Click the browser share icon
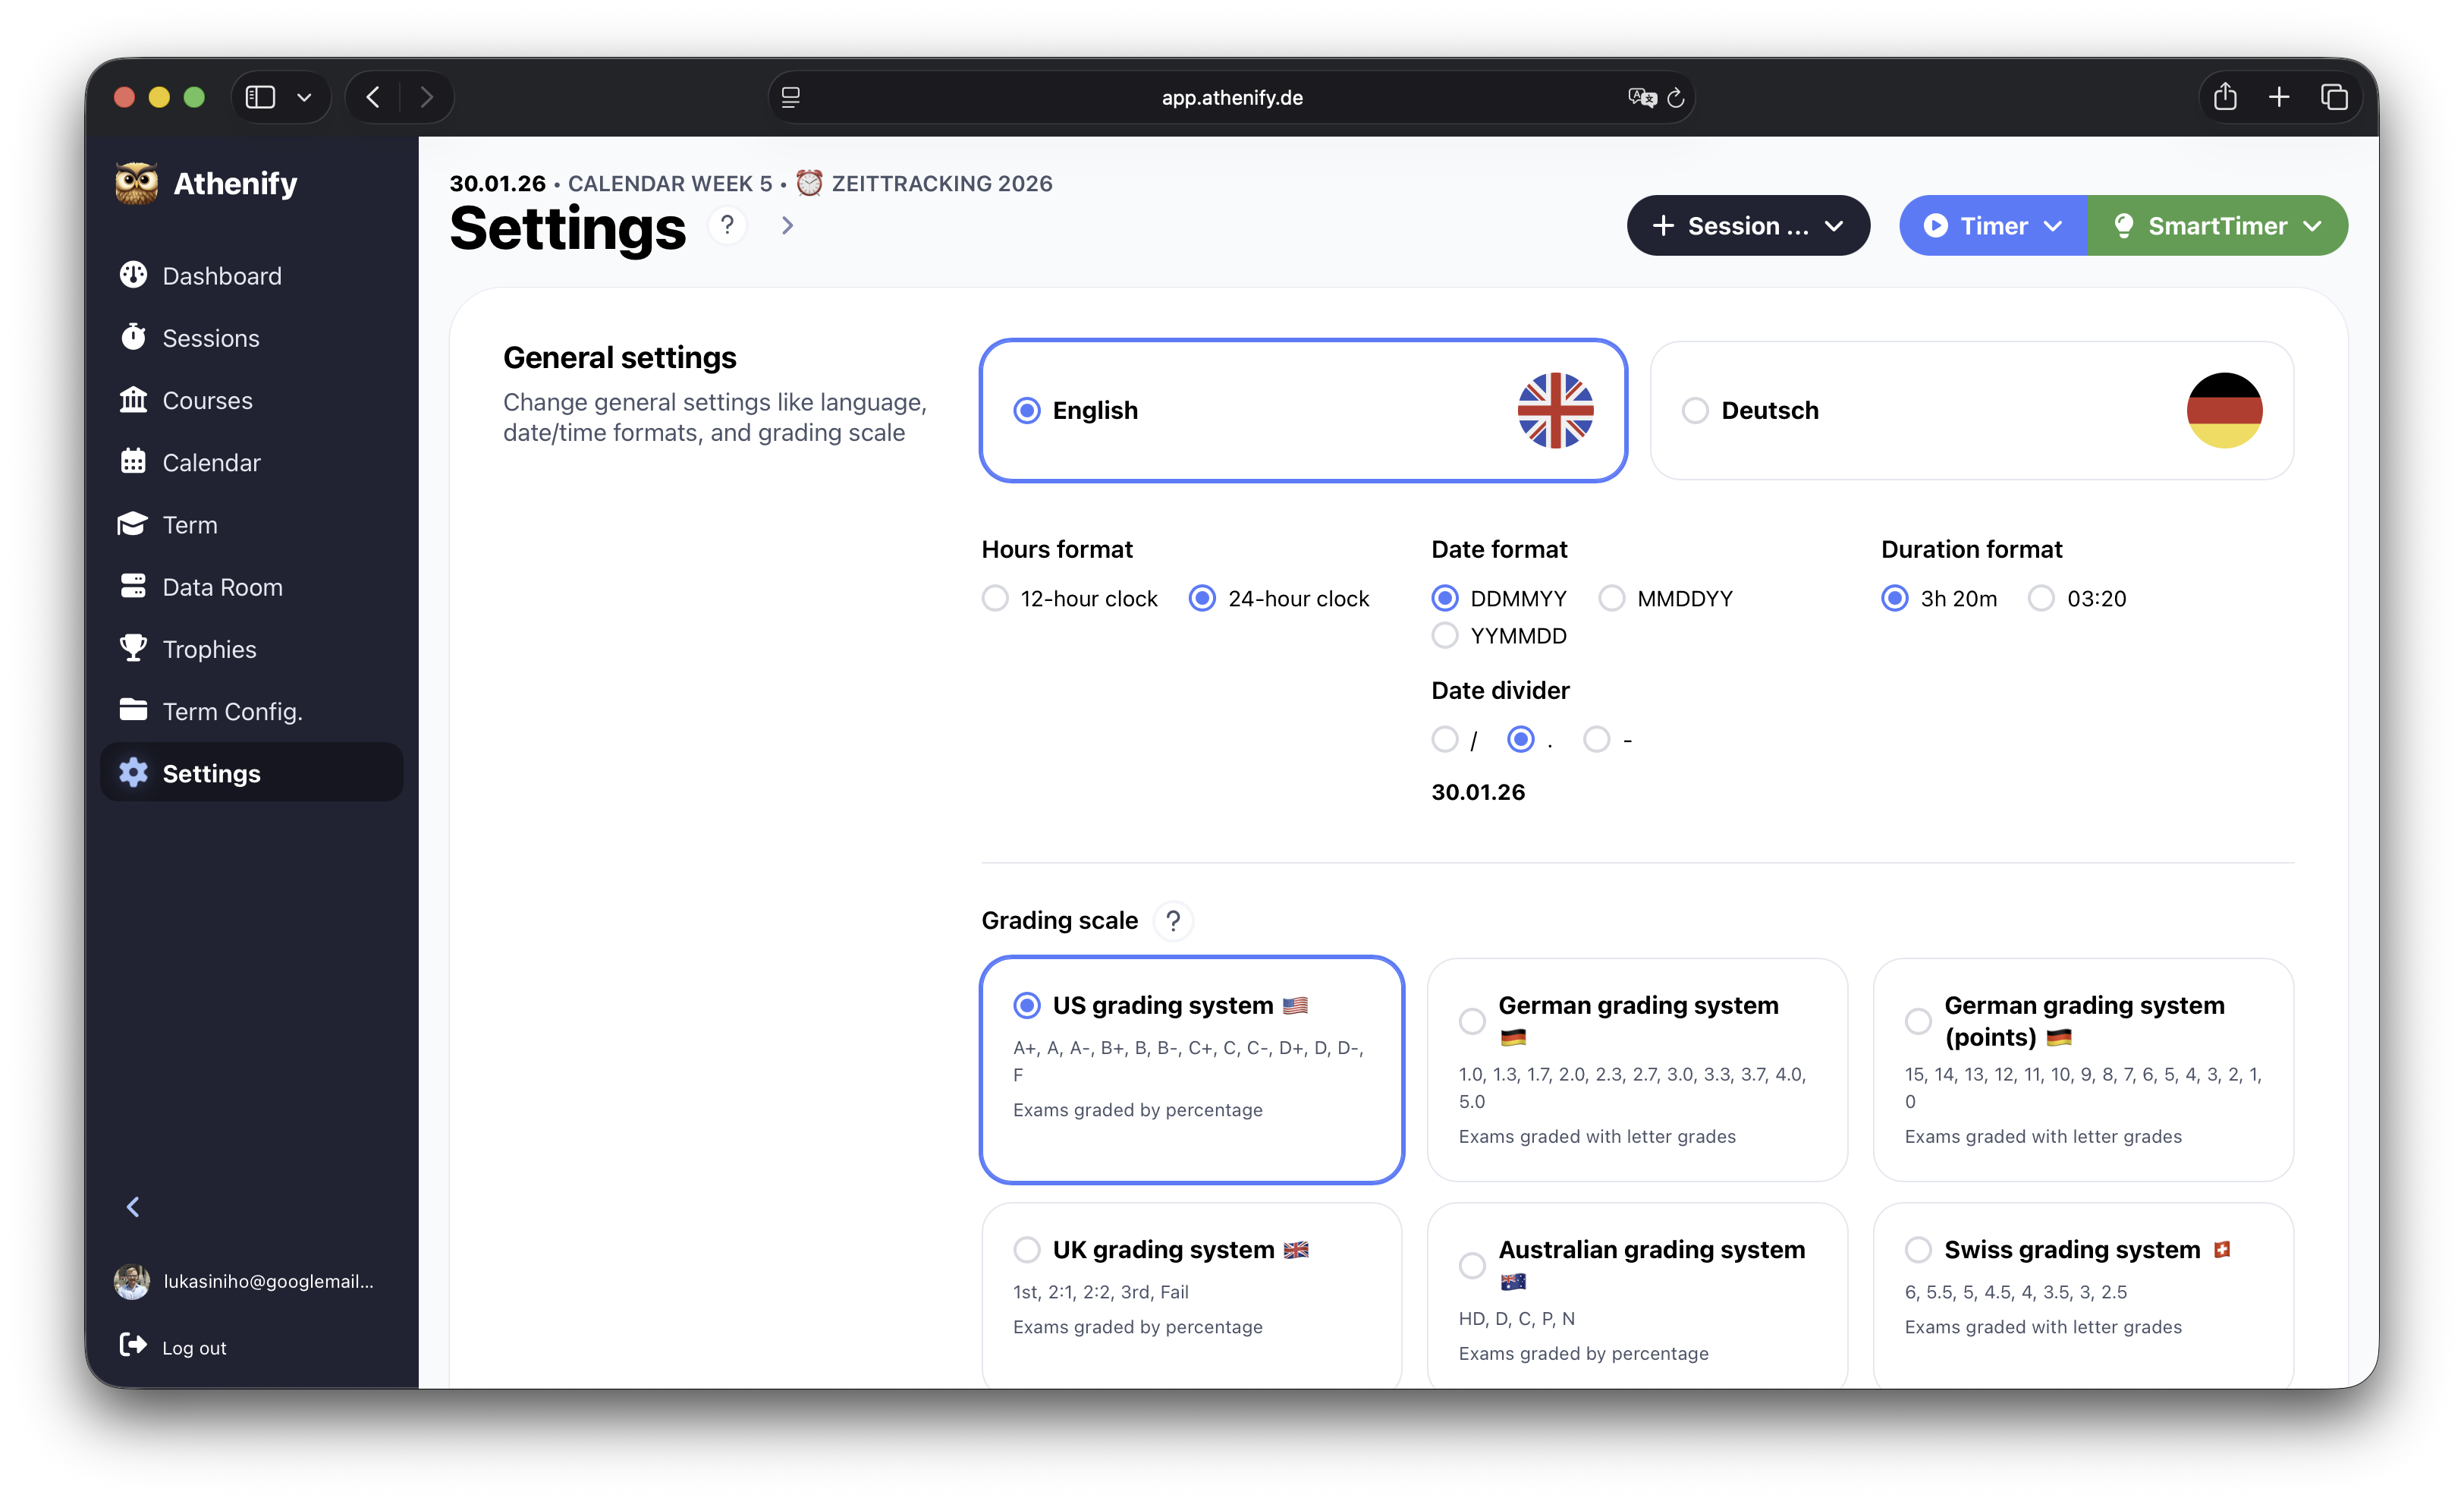The image size is (2464, 1501). [2225, 97]
